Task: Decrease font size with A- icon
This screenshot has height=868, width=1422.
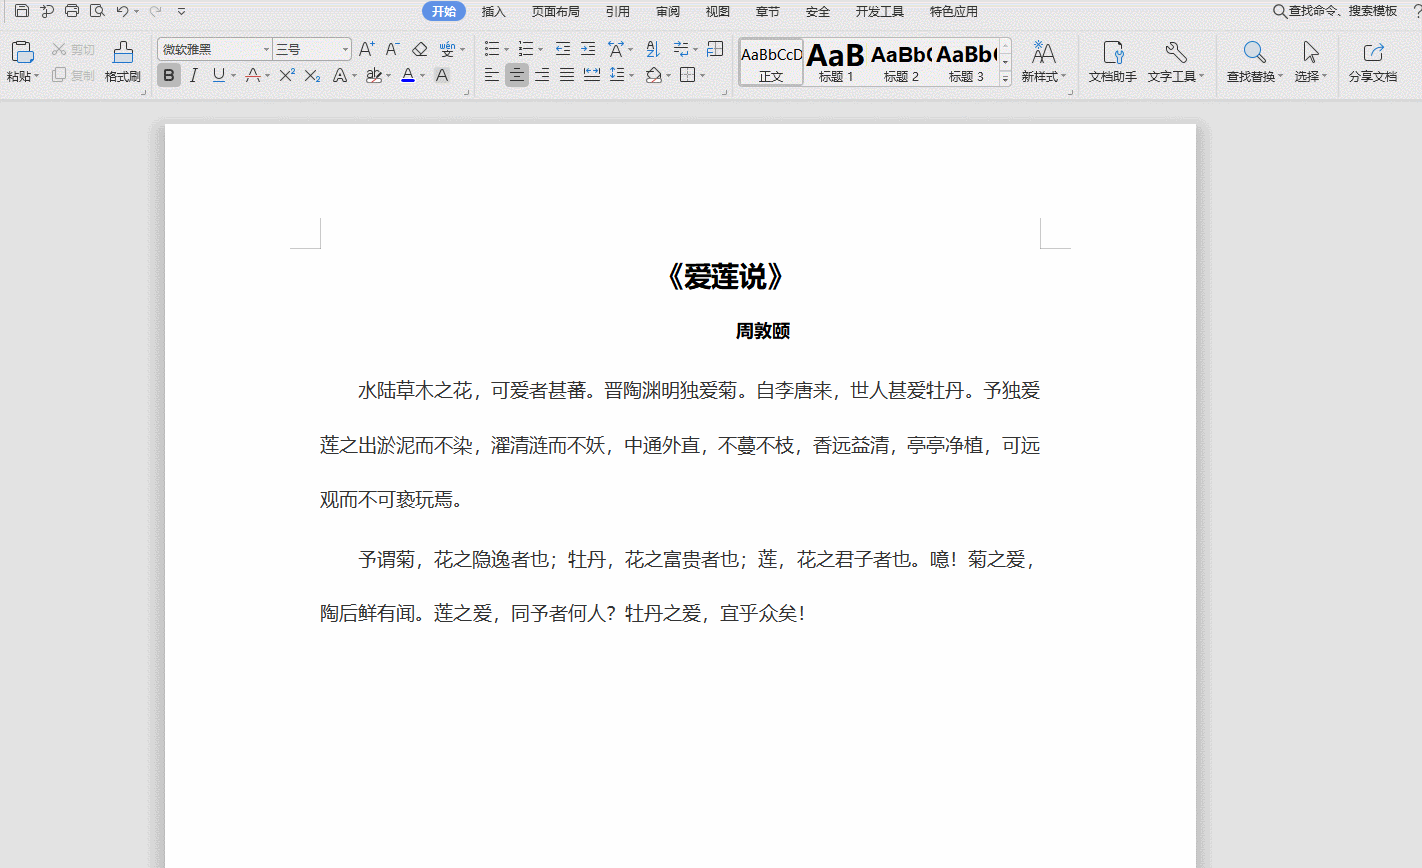Action: (393, 49)
